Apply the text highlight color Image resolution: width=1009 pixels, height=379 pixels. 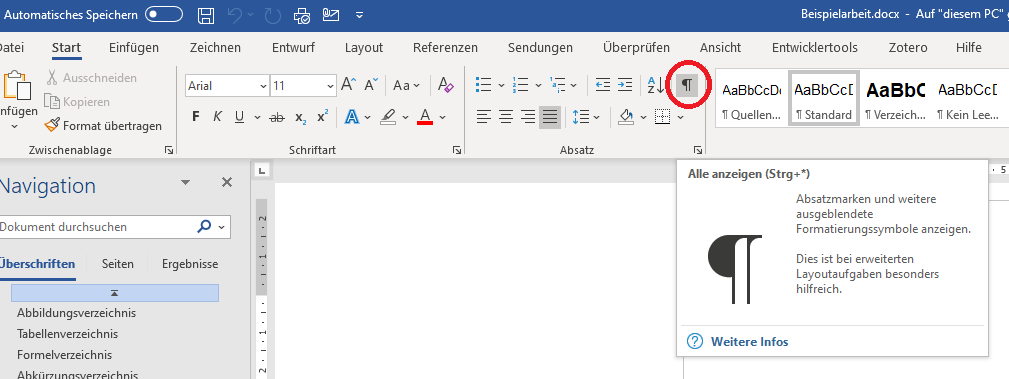(x=387, y=116)
